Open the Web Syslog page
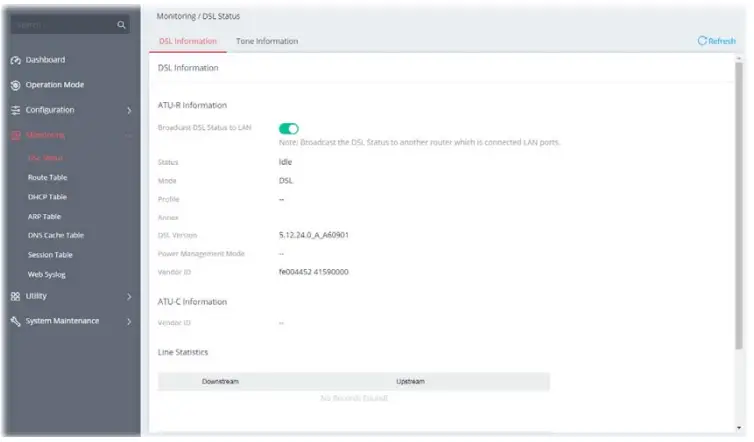754x442 pixels. click(x=47, y=275)
